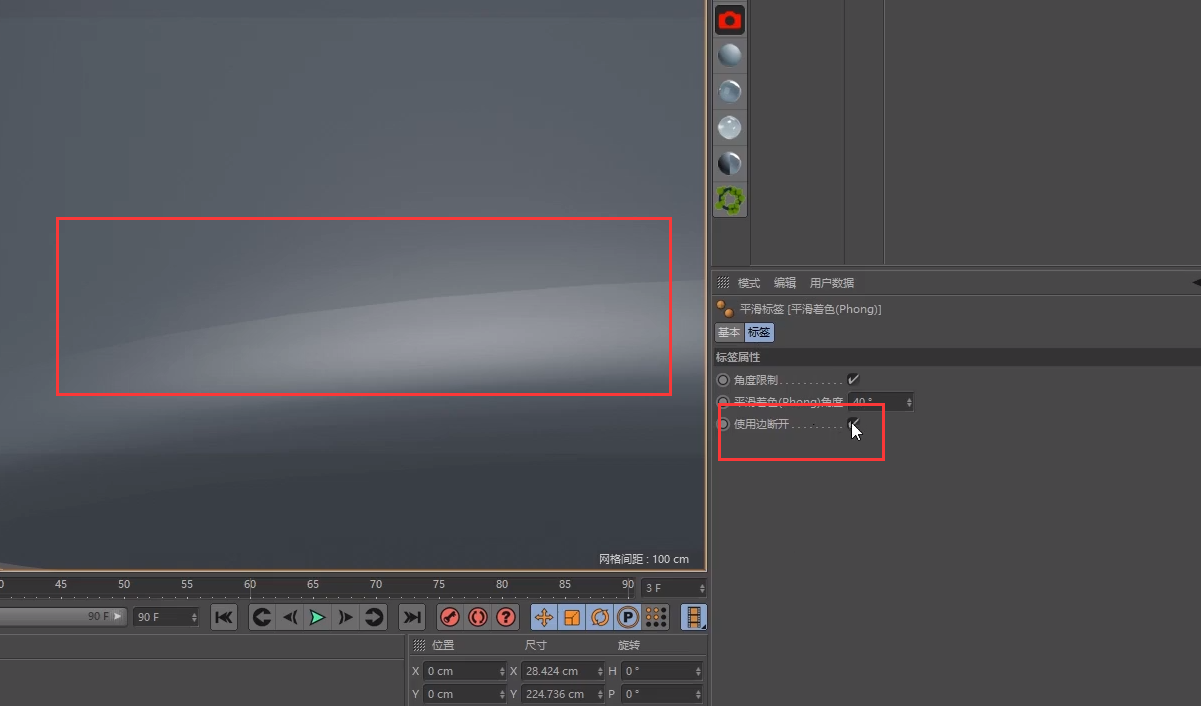Click frame 60 on the timeline ruler
The image size is (1201, 706).
250,584
